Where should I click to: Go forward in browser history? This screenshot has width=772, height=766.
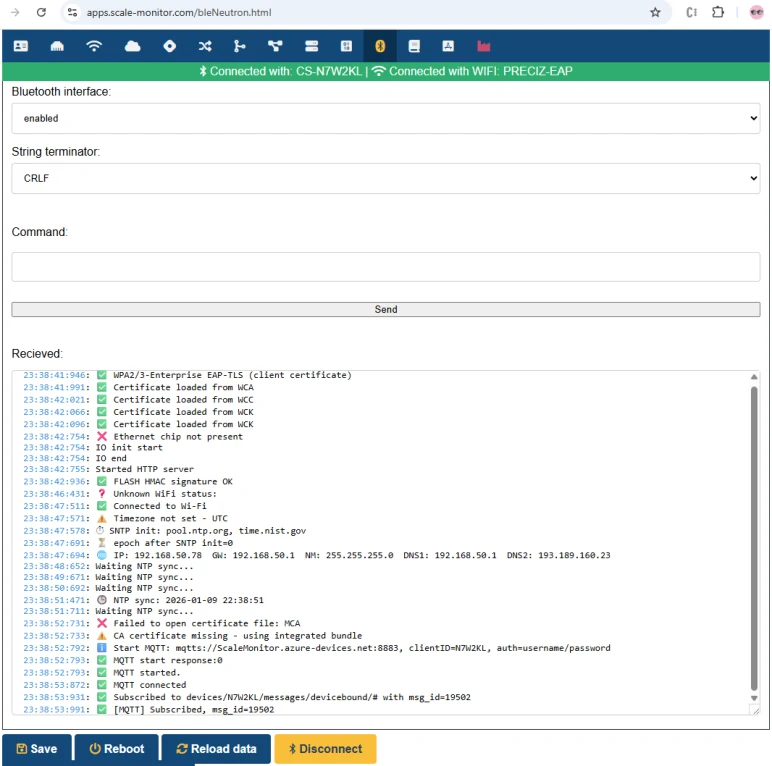[x=15, y=12]
